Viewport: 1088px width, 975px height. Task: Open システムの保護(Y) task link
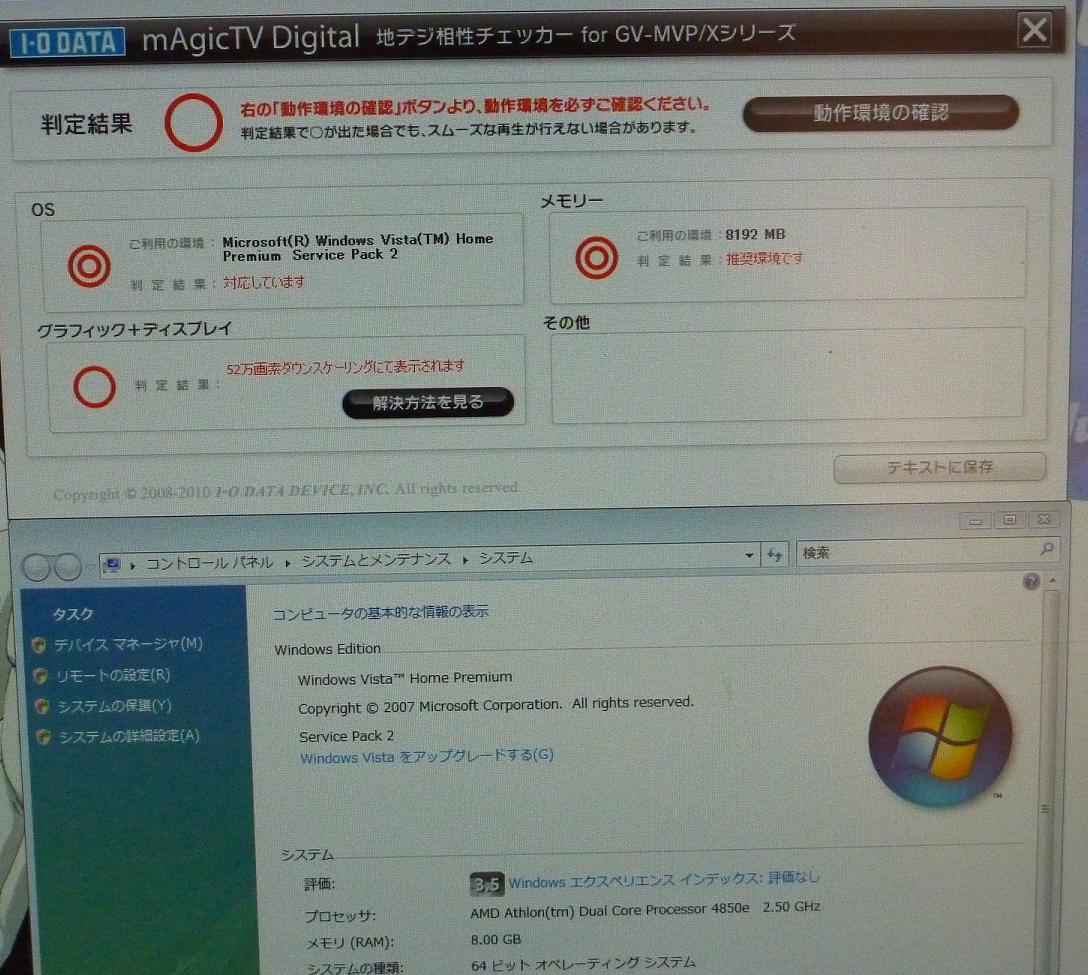click(x=114, y=706)
